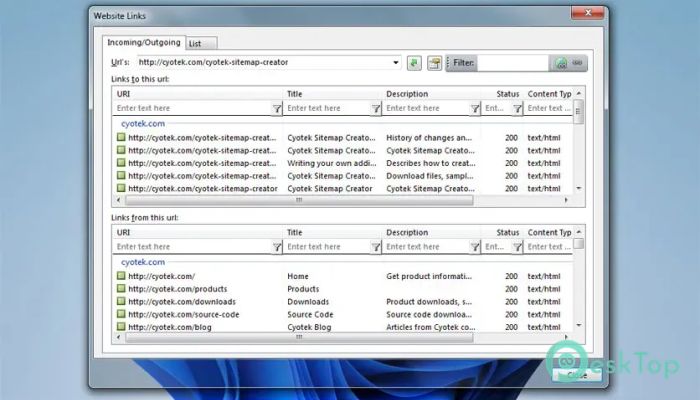Click green icon beside http://cyotek.com/source-code
Screen dimensions: 700x400
121,314
